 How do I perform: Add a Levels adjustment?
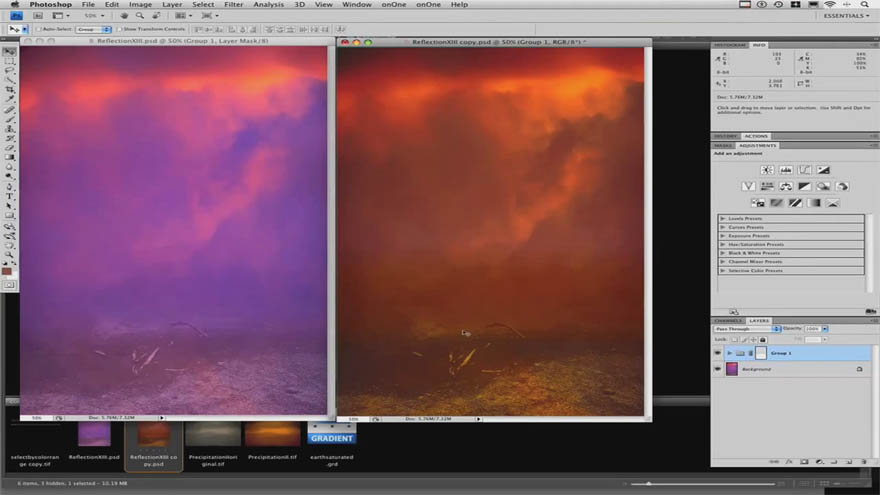coord(786,169)
